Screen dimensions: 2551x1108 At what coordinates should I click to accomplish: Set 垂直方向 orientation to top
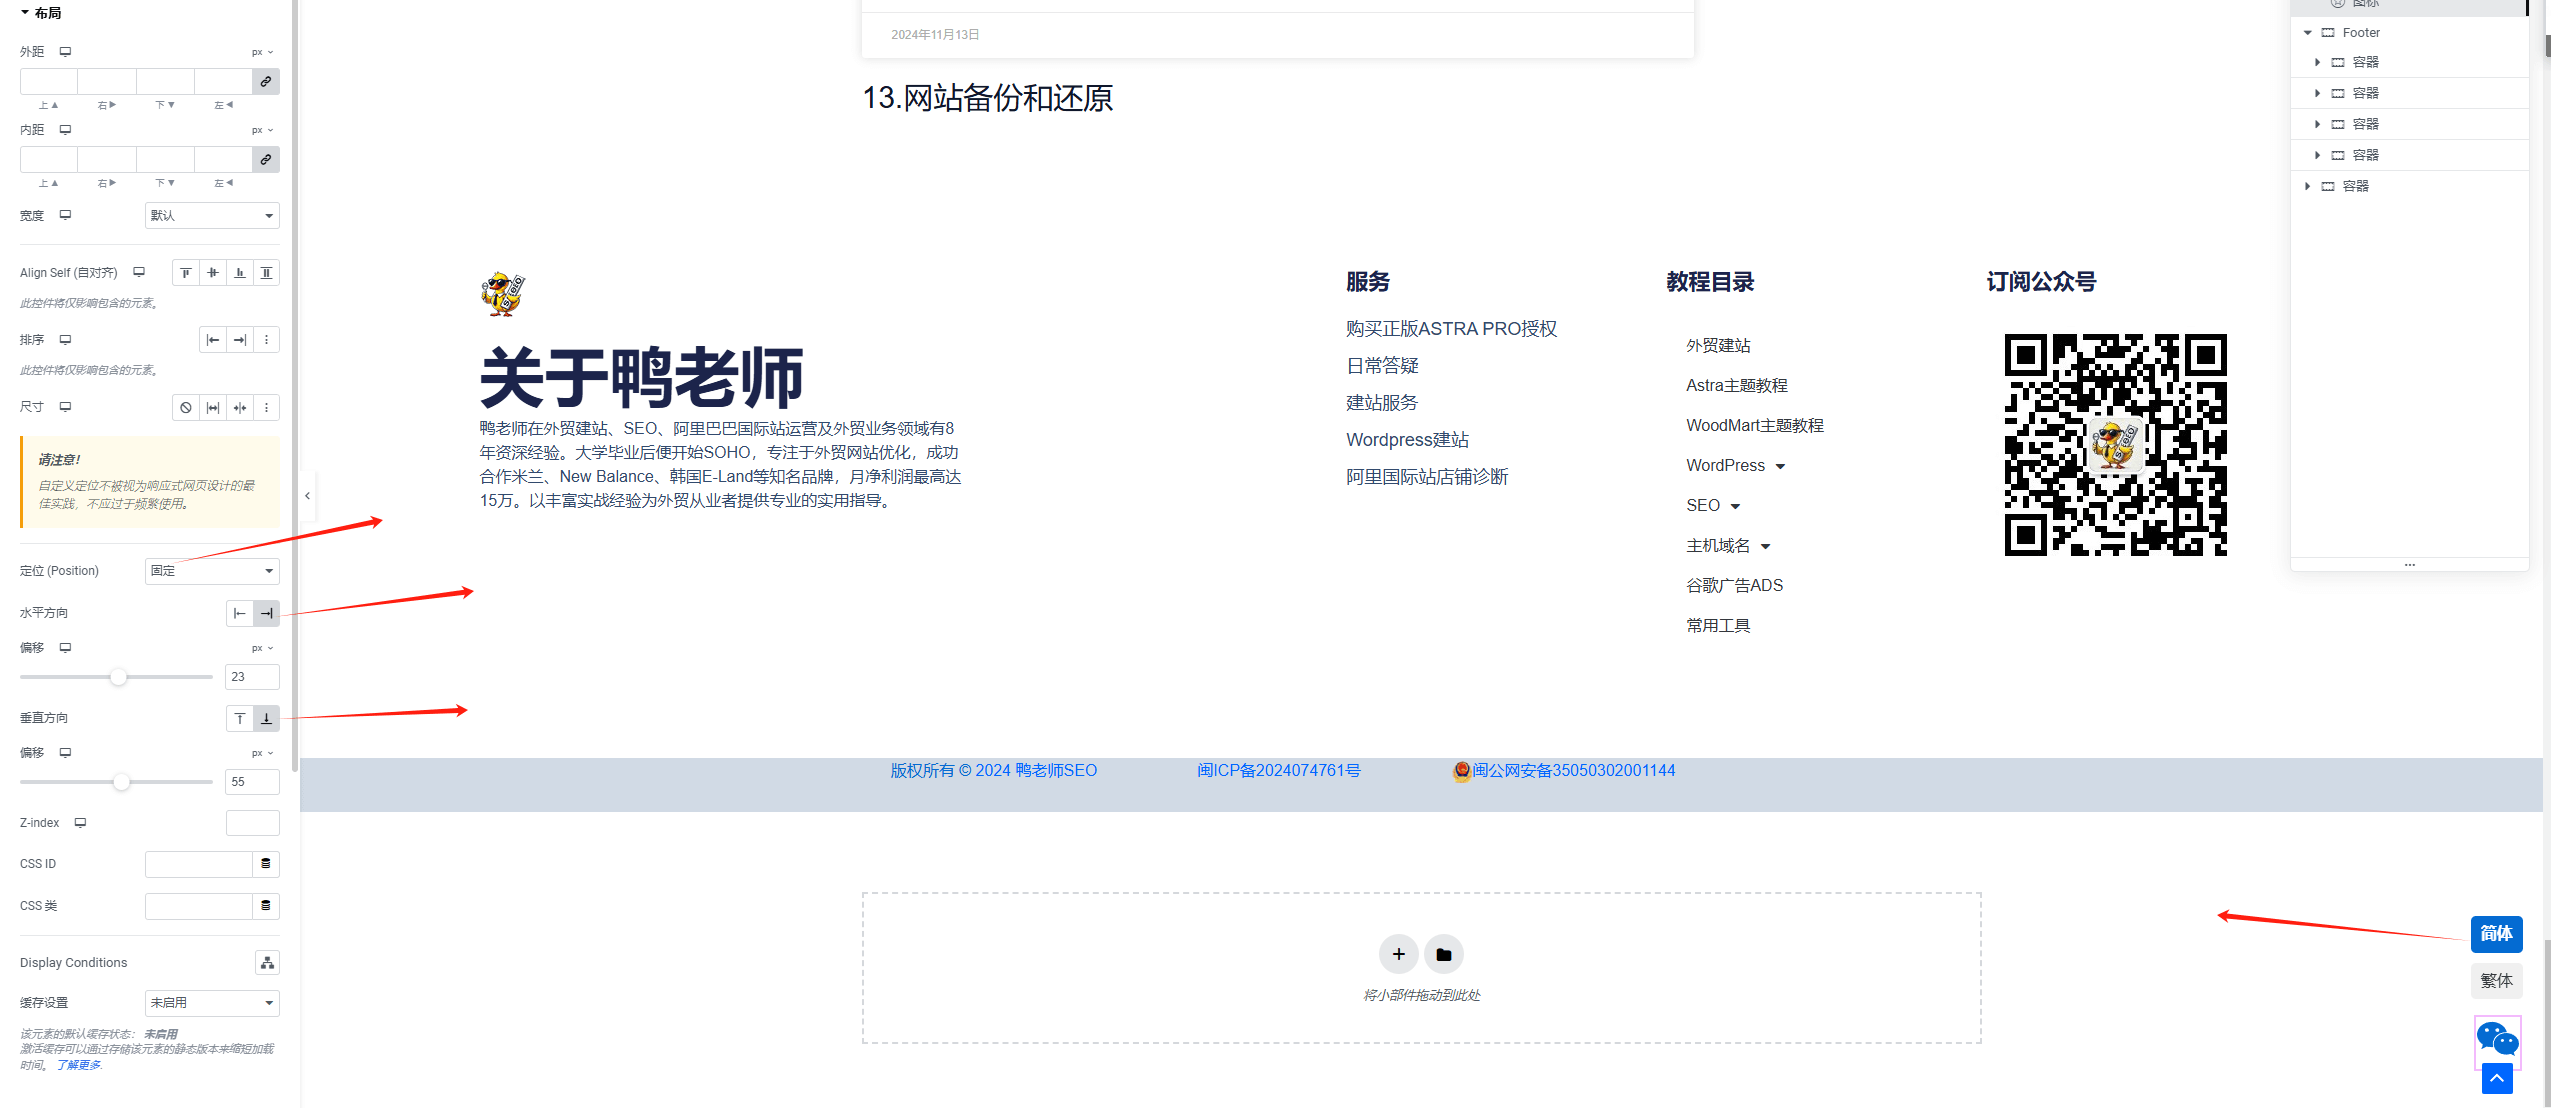pos(240,719)
